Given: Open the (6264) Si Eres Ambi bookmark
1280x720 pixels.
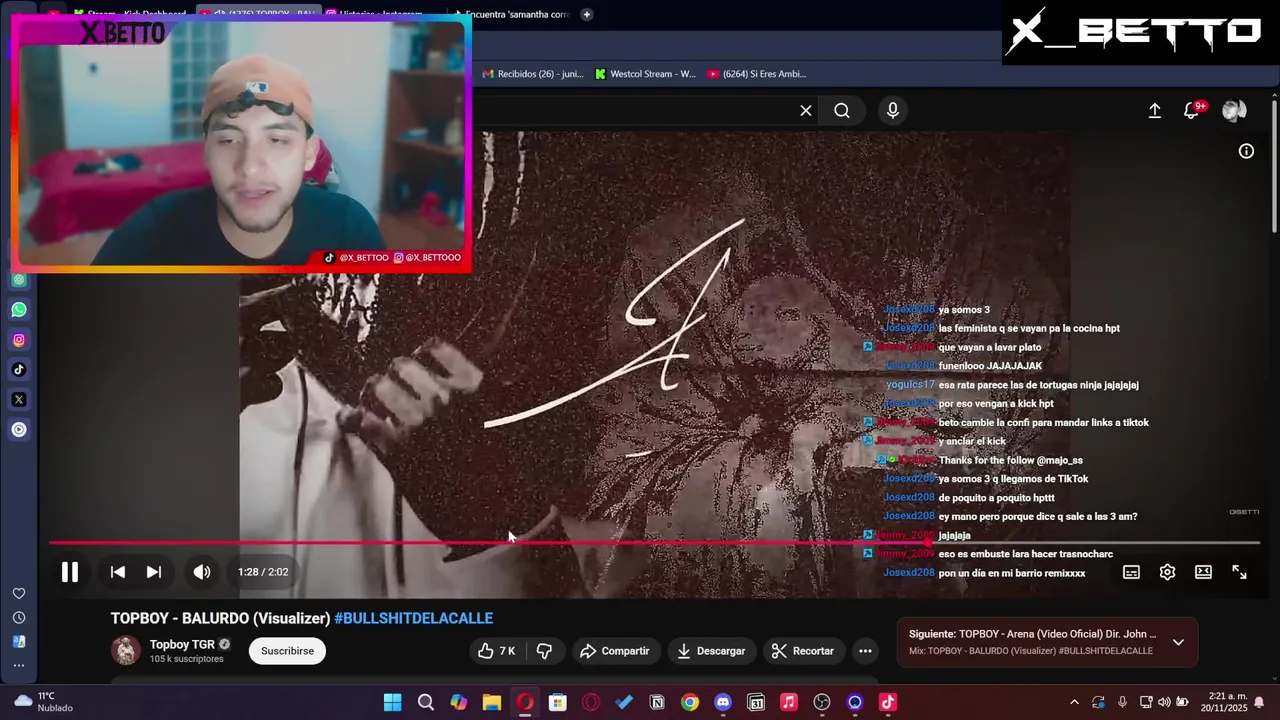Looking at the screenshot, I should click(x=756, y=74).
